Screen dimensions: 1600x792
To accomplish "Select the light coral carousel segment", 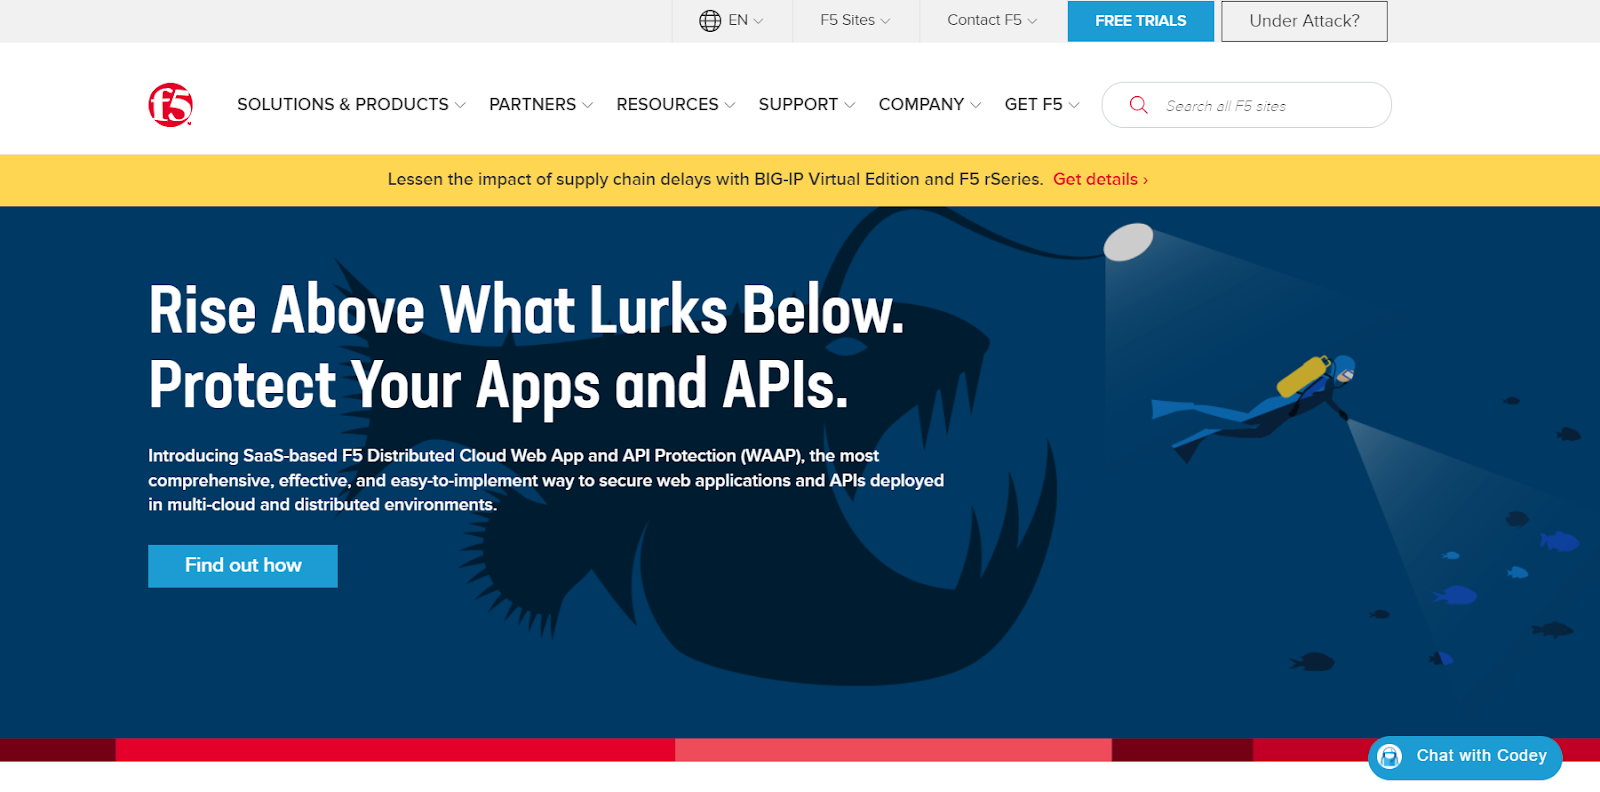I will tap(893, 750).
